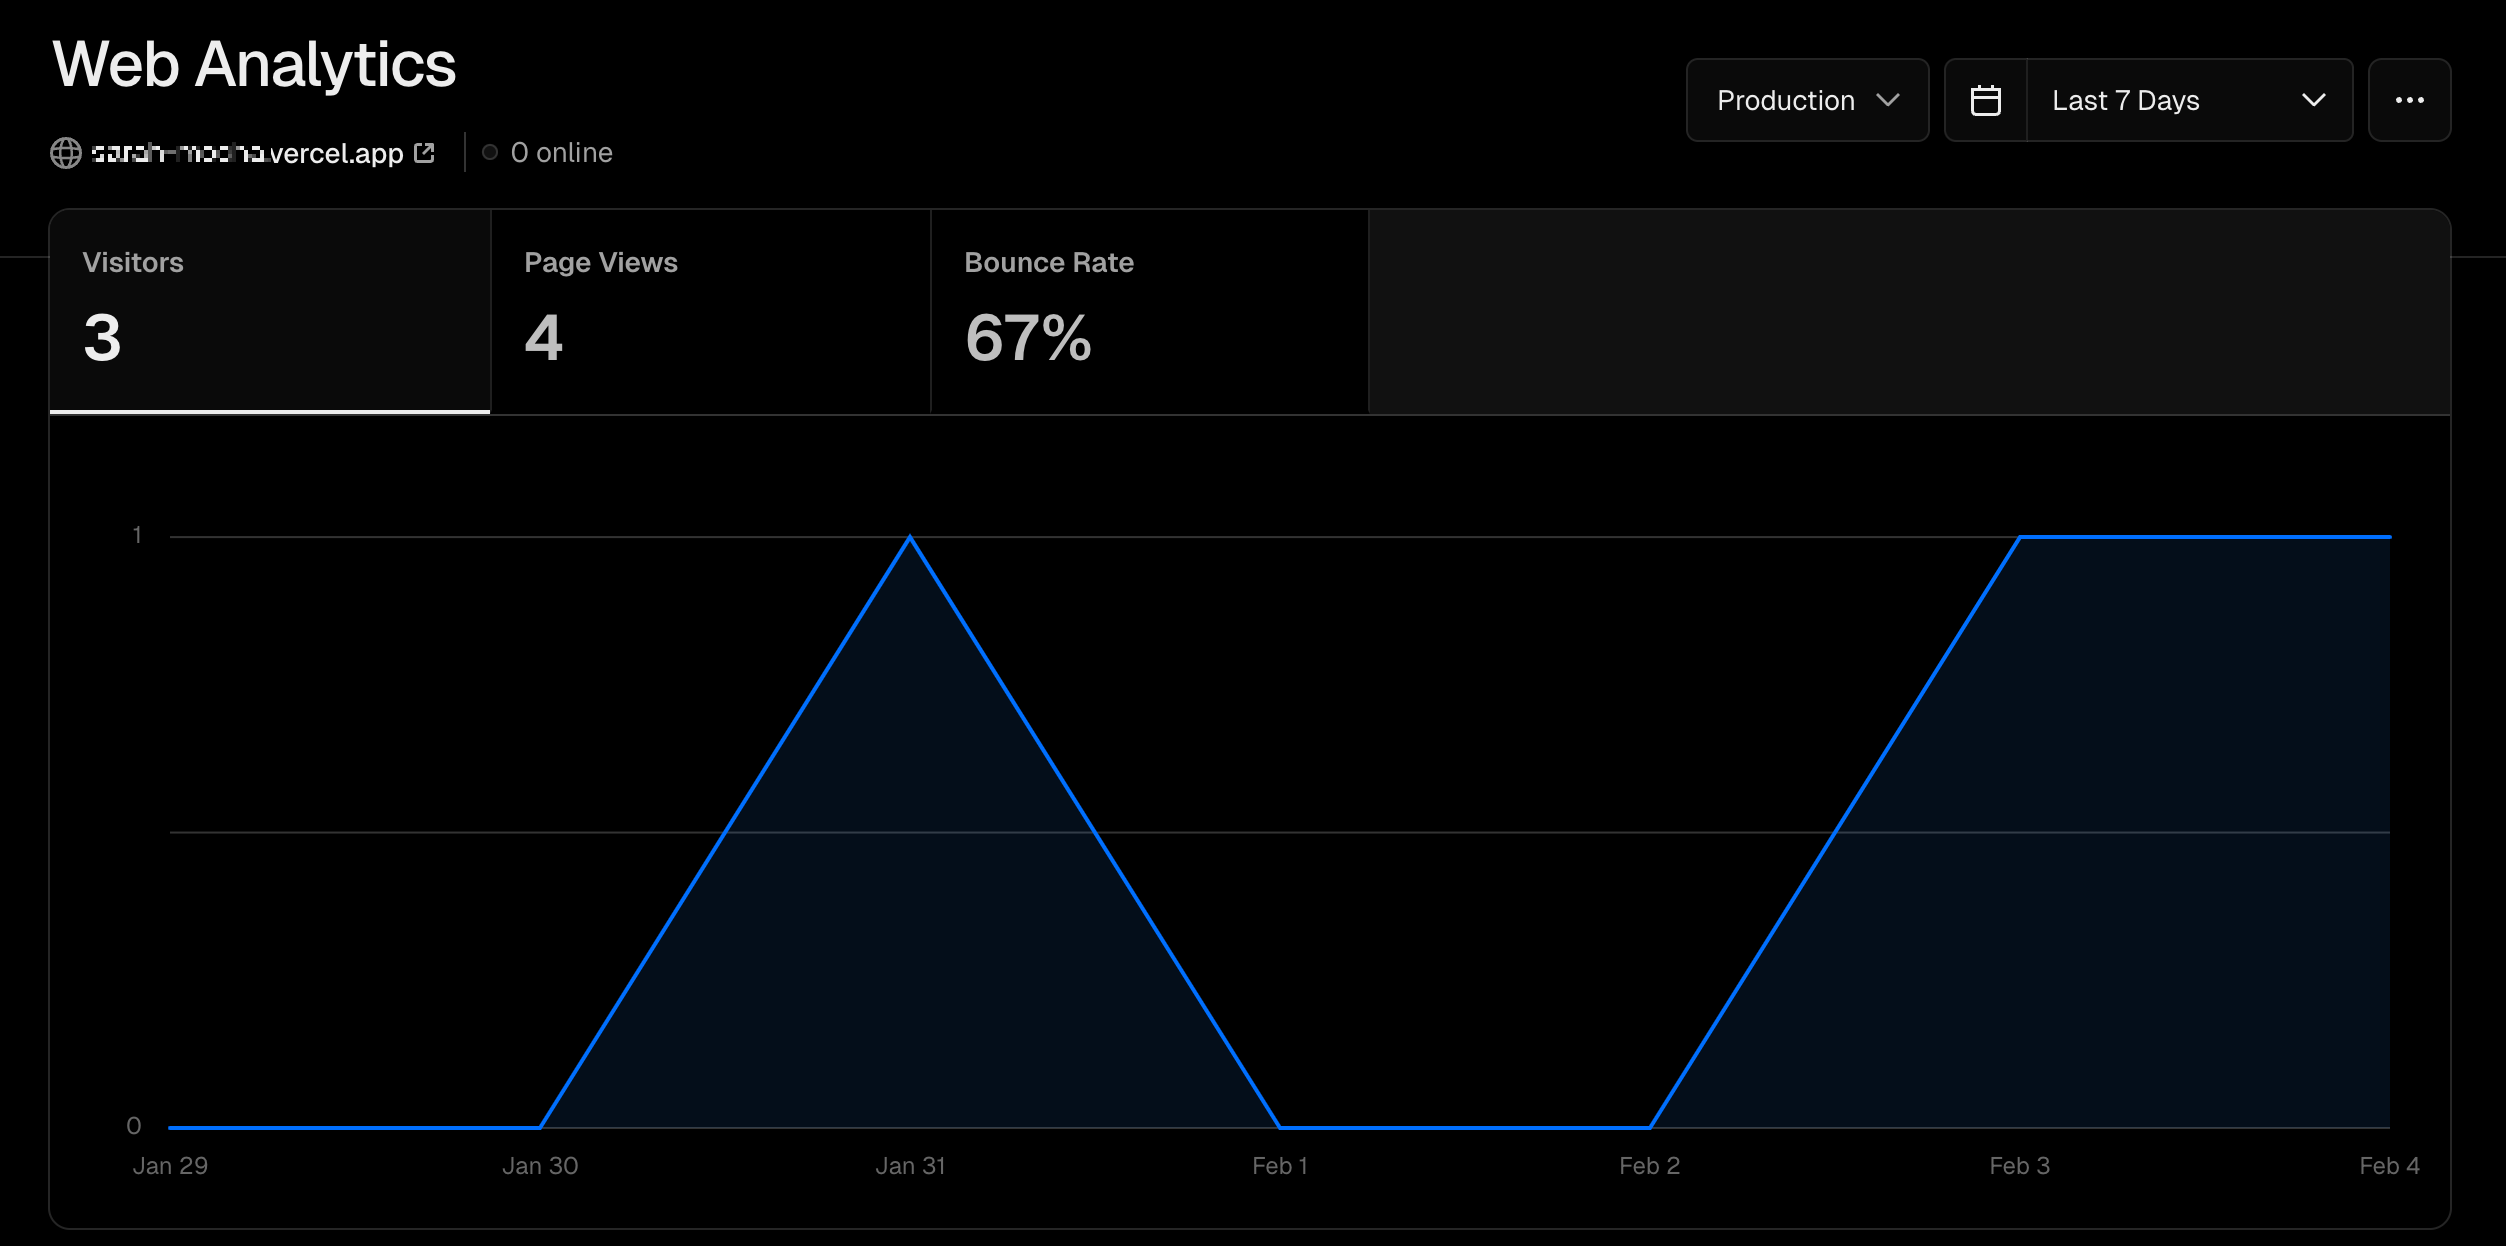
Task: Click the 0 online visitors label
Action: (x=561, y=152)
